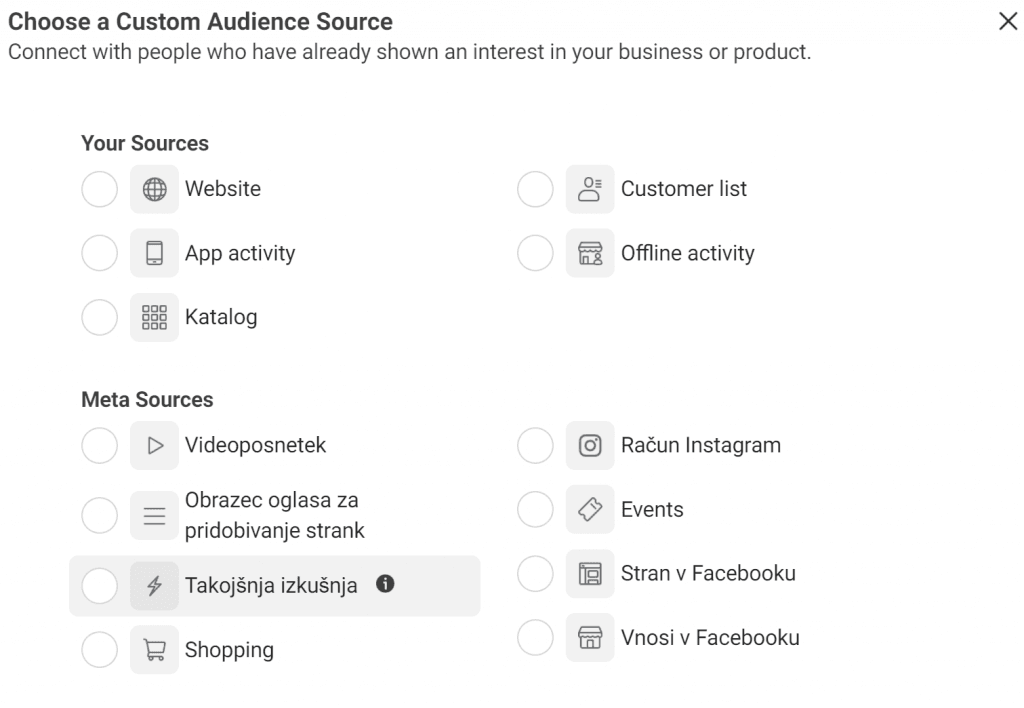1024x708 pixels.
Task: Click the Shopping cart icon
Action: [154, 650]
